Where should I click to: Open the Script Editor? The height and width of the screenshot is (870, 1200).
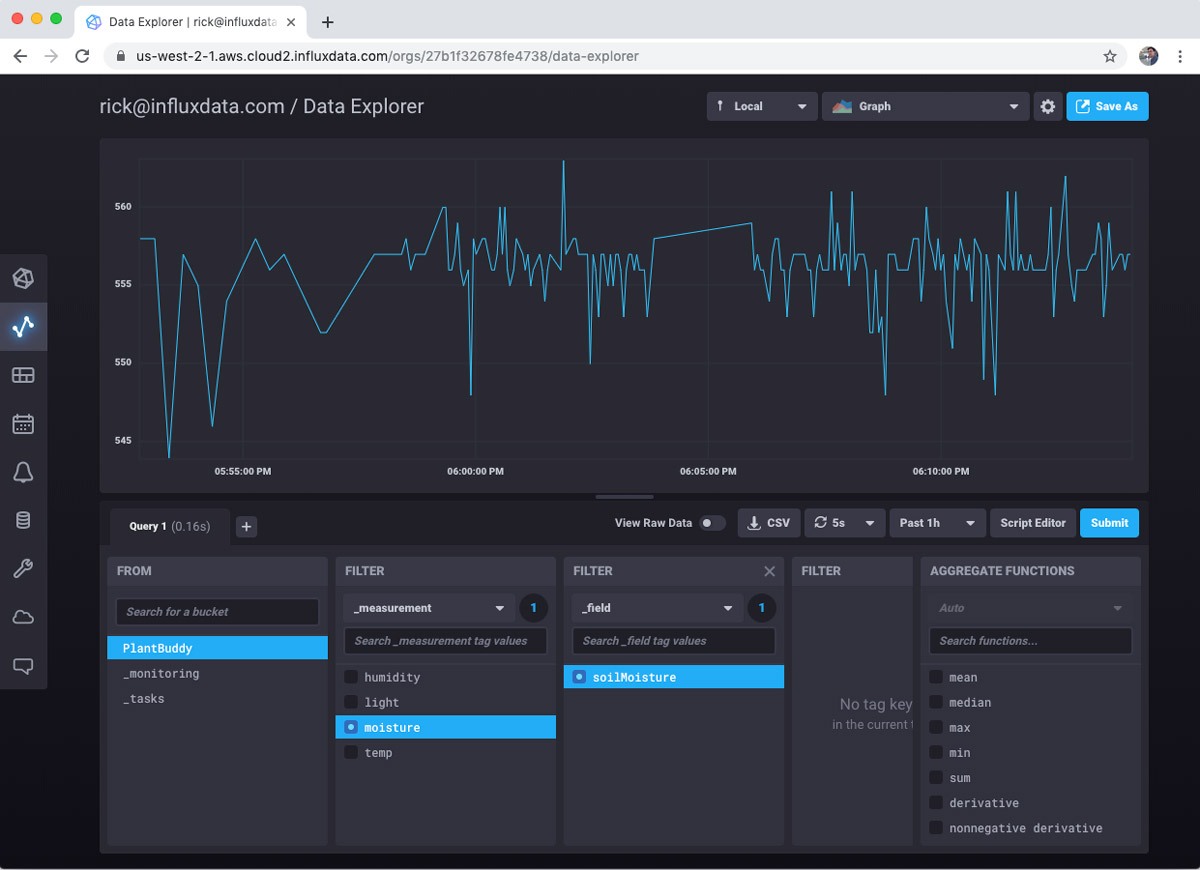click(1033, 523)
